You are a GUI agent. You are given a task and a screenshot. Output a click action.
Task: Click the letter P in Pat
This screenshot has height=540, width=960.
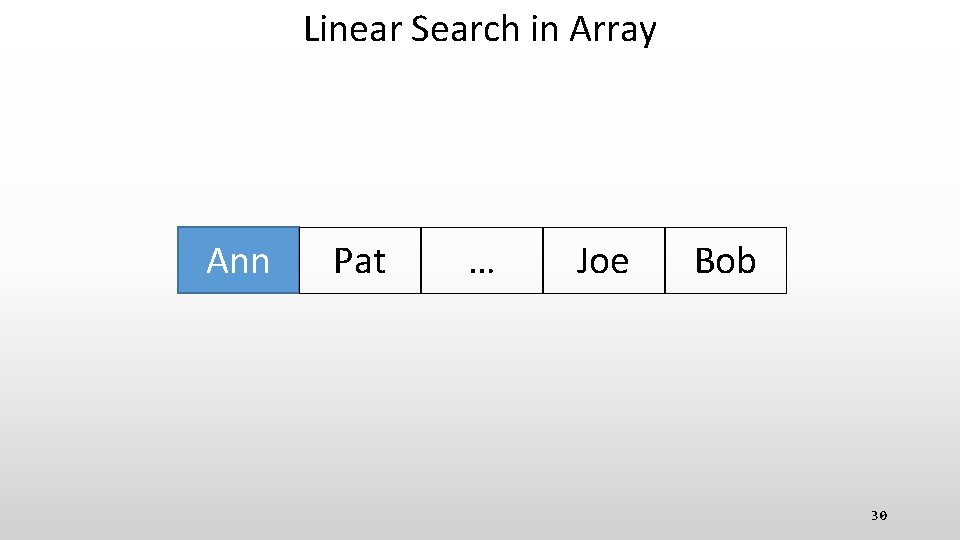pos(343,261)
